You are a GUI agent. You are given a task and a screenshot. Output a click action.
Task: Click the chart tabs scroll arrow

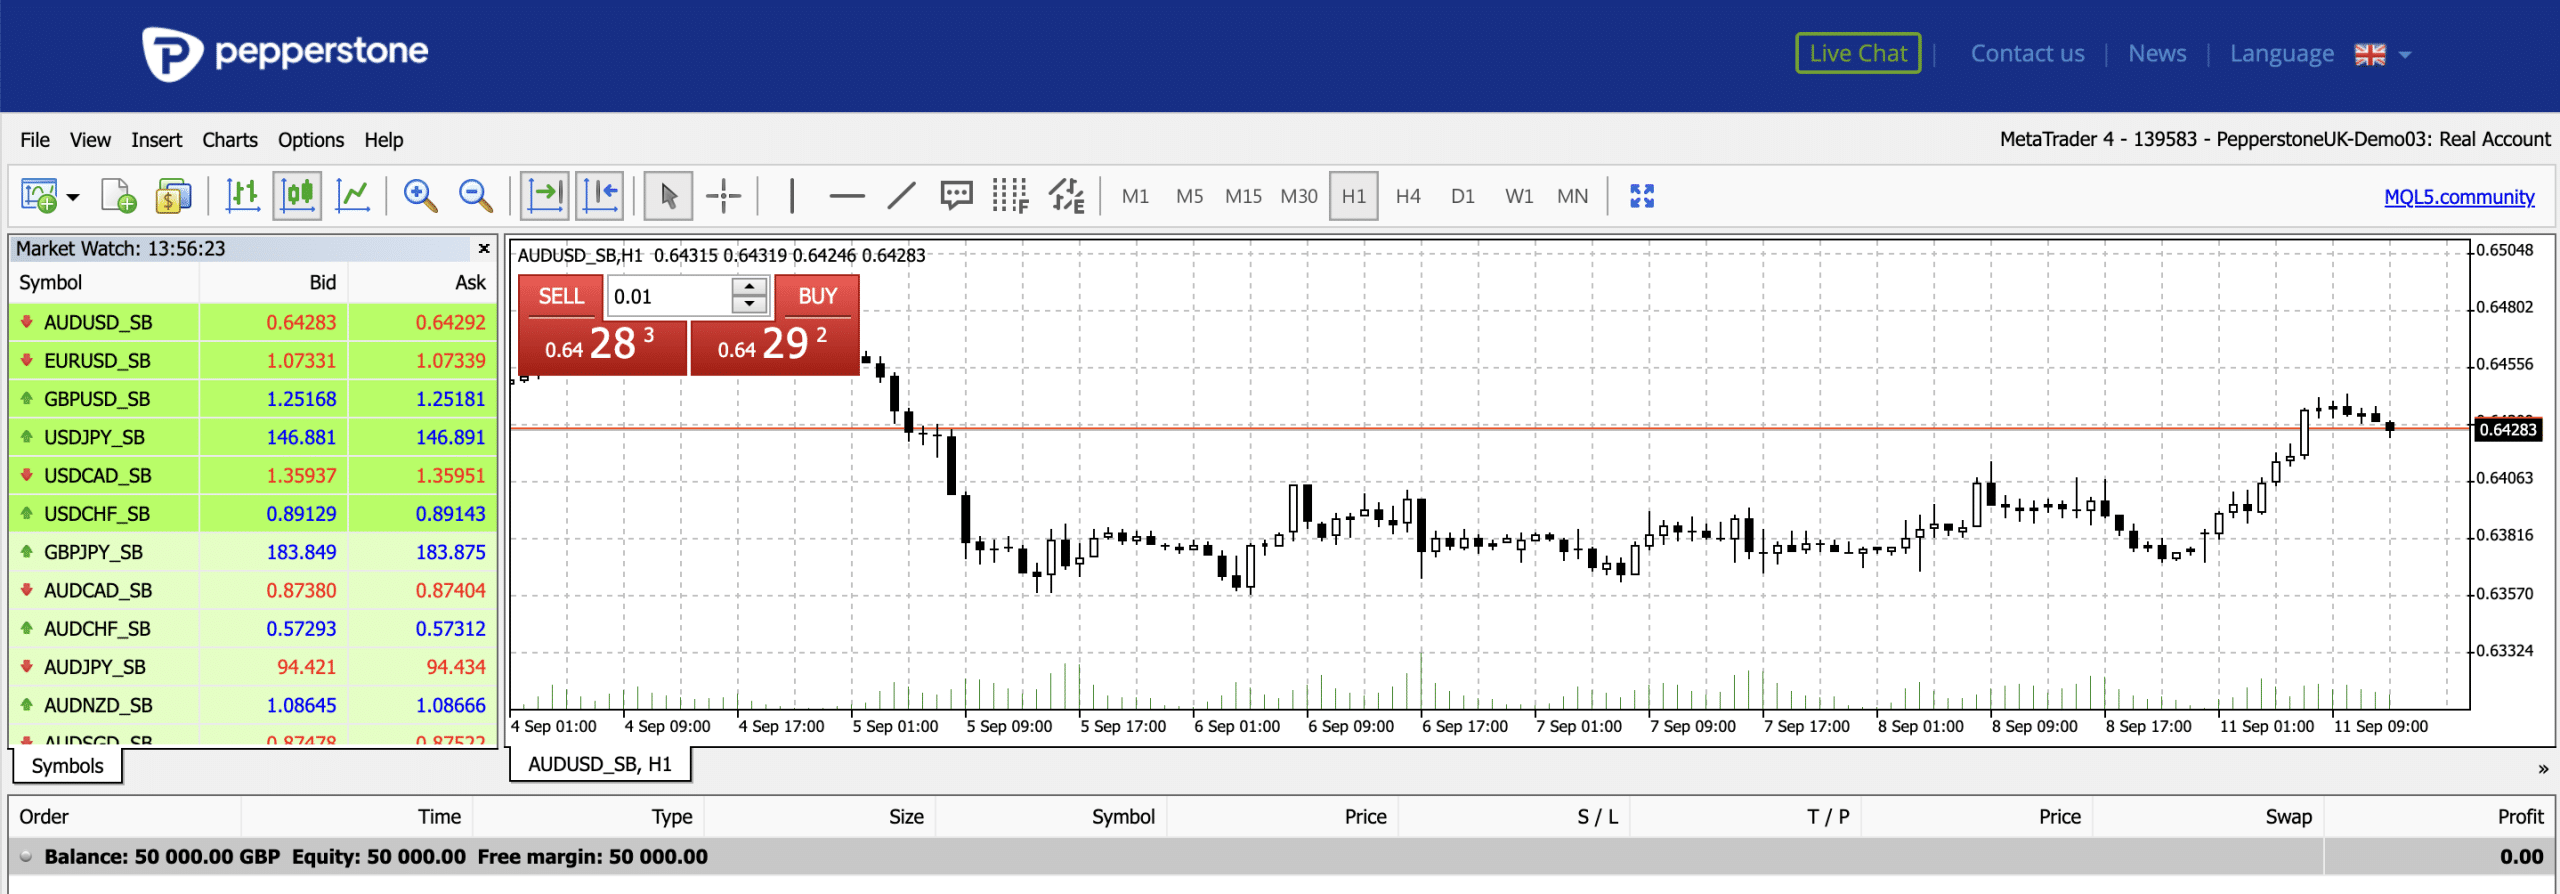(2542, 769)
